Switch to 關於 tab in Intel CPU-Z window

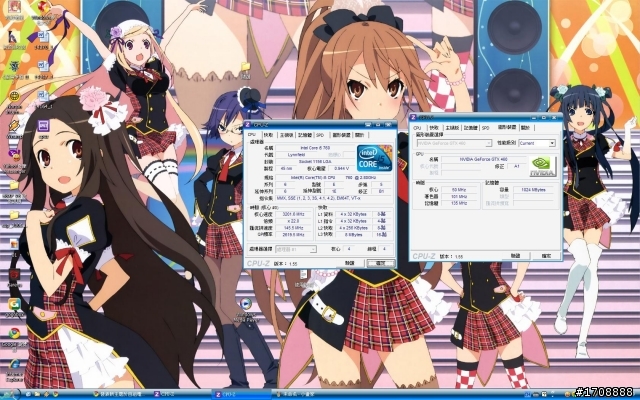pos(359,135)
